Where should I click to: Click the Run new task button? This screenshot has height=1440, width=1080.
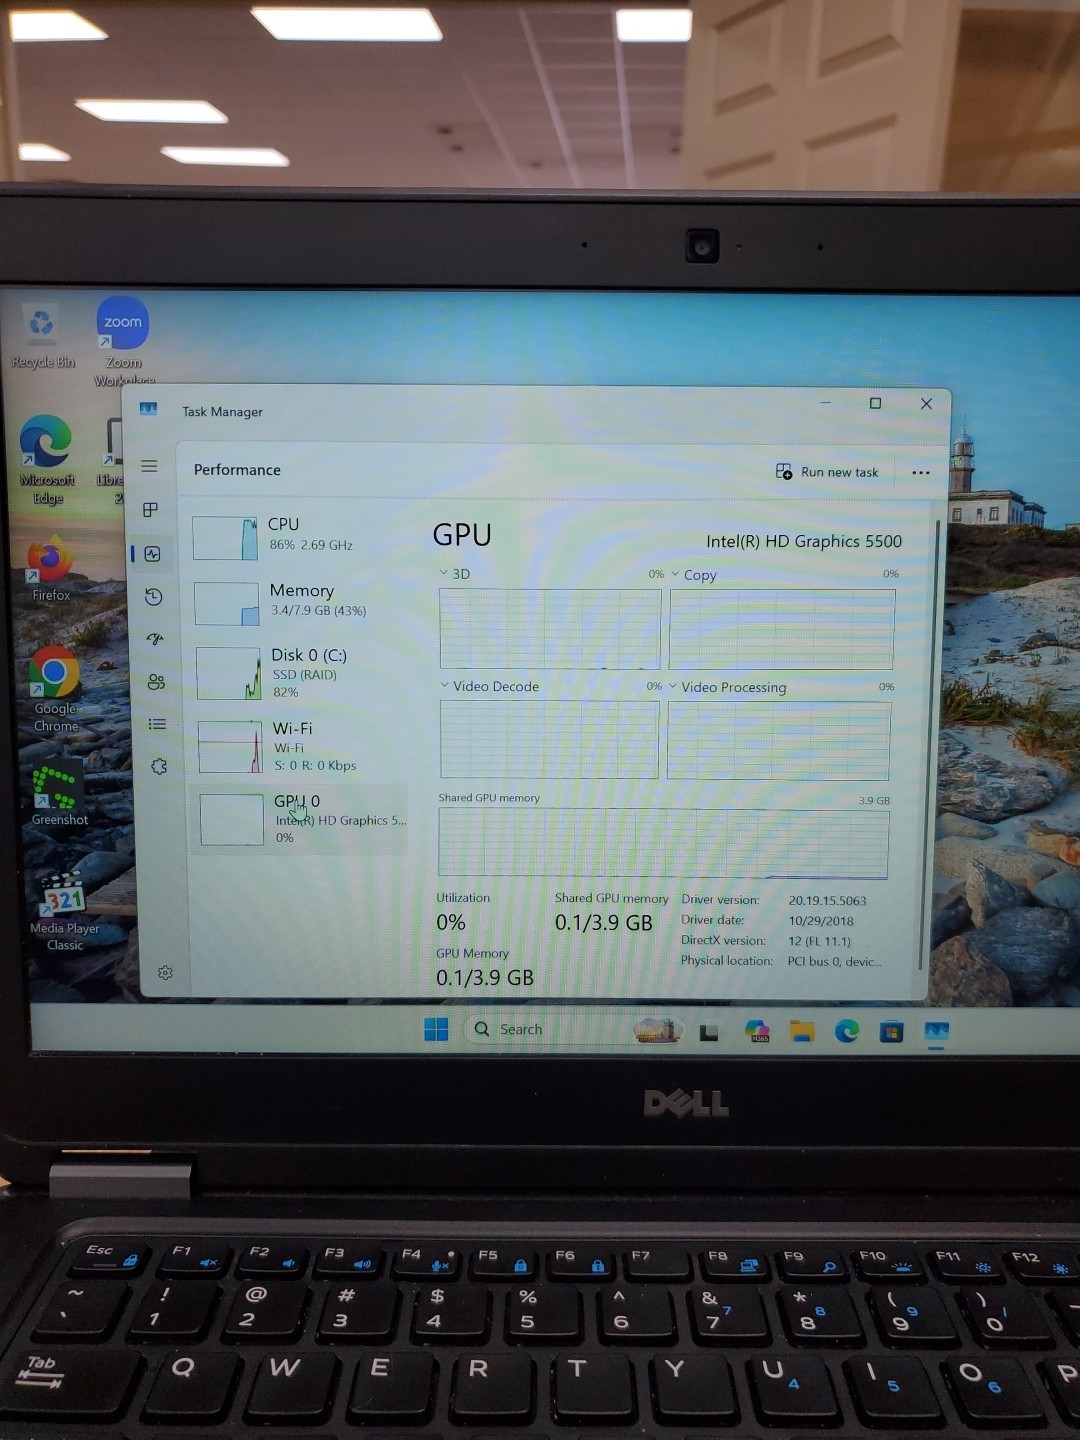point(827,472)
